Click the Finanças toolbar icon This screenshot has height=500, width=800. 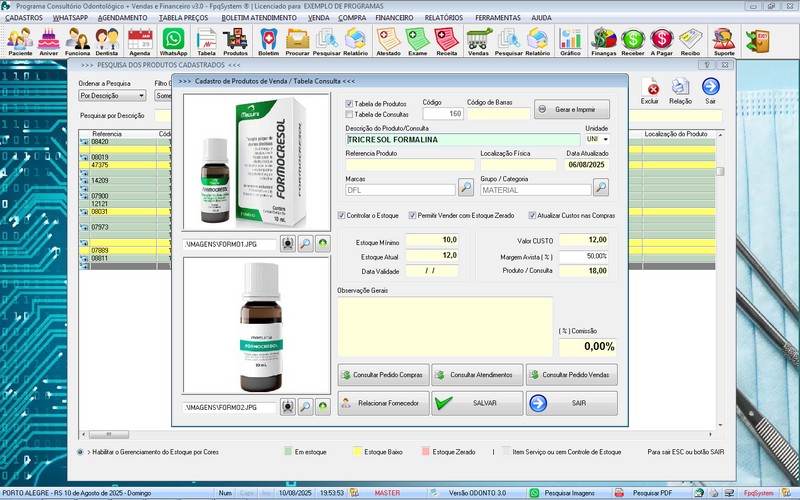coord(603,41)
